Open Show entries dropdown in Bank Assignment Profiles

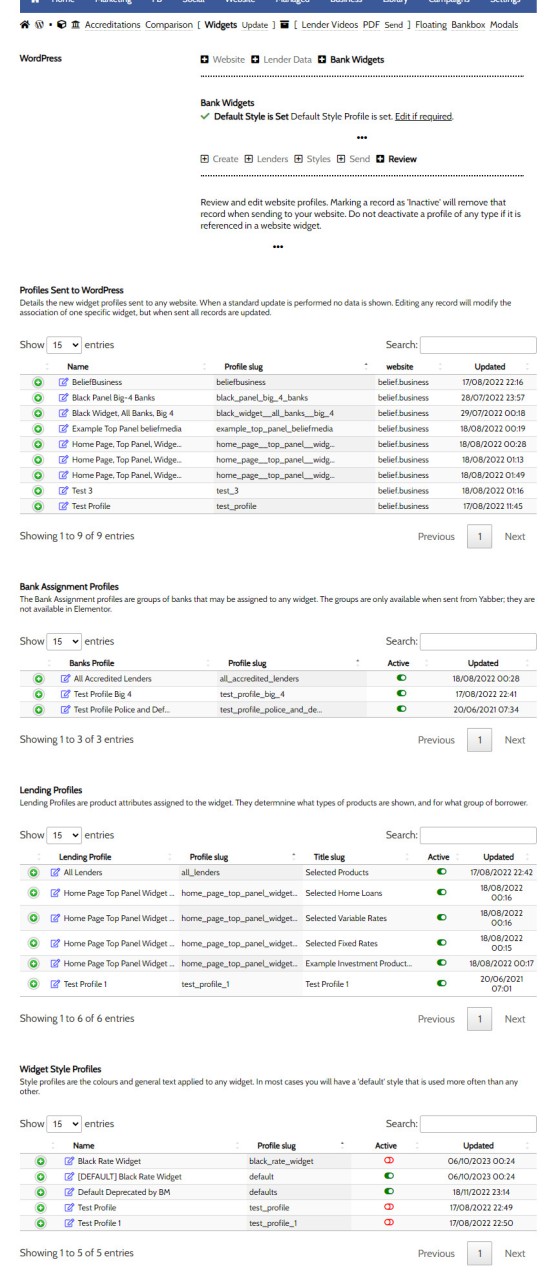tap(66, 640)
